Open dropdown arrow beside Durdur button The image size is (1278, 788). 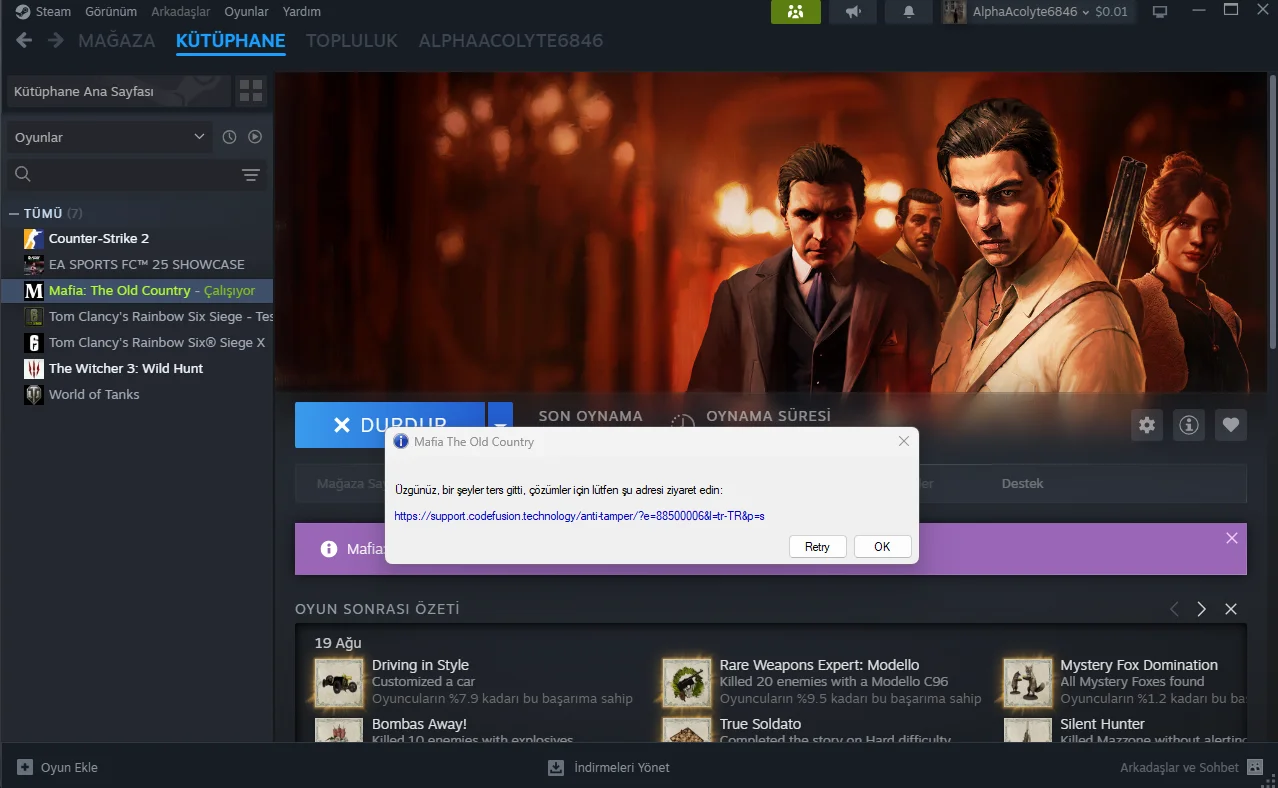[500, 425]
